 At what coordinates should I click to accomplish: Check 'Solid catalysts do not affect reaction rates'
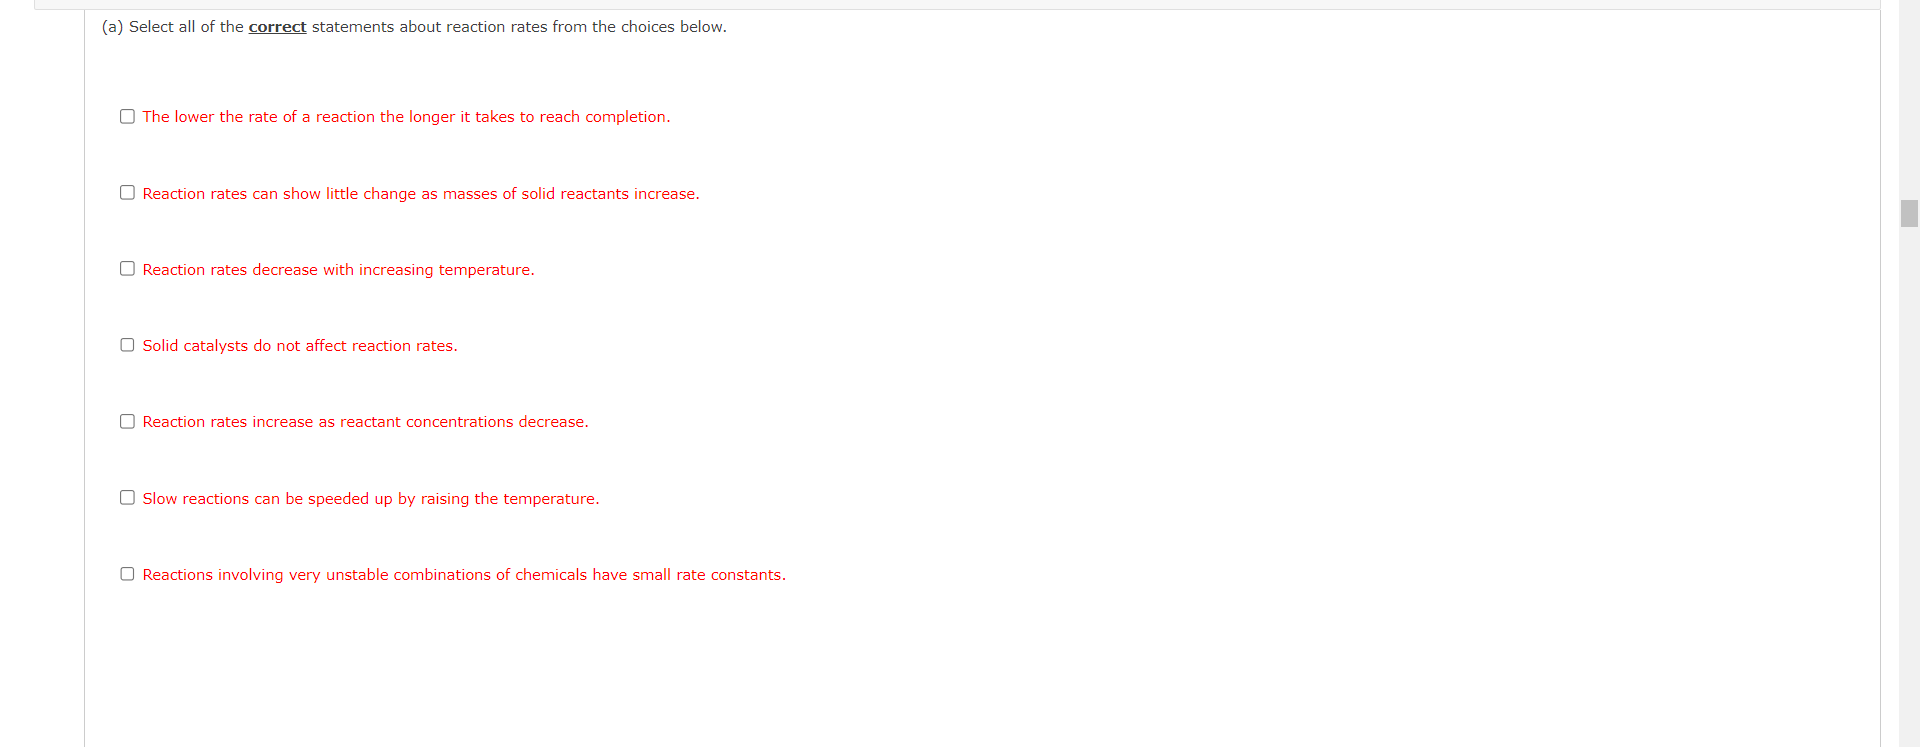tap(127, 345)
